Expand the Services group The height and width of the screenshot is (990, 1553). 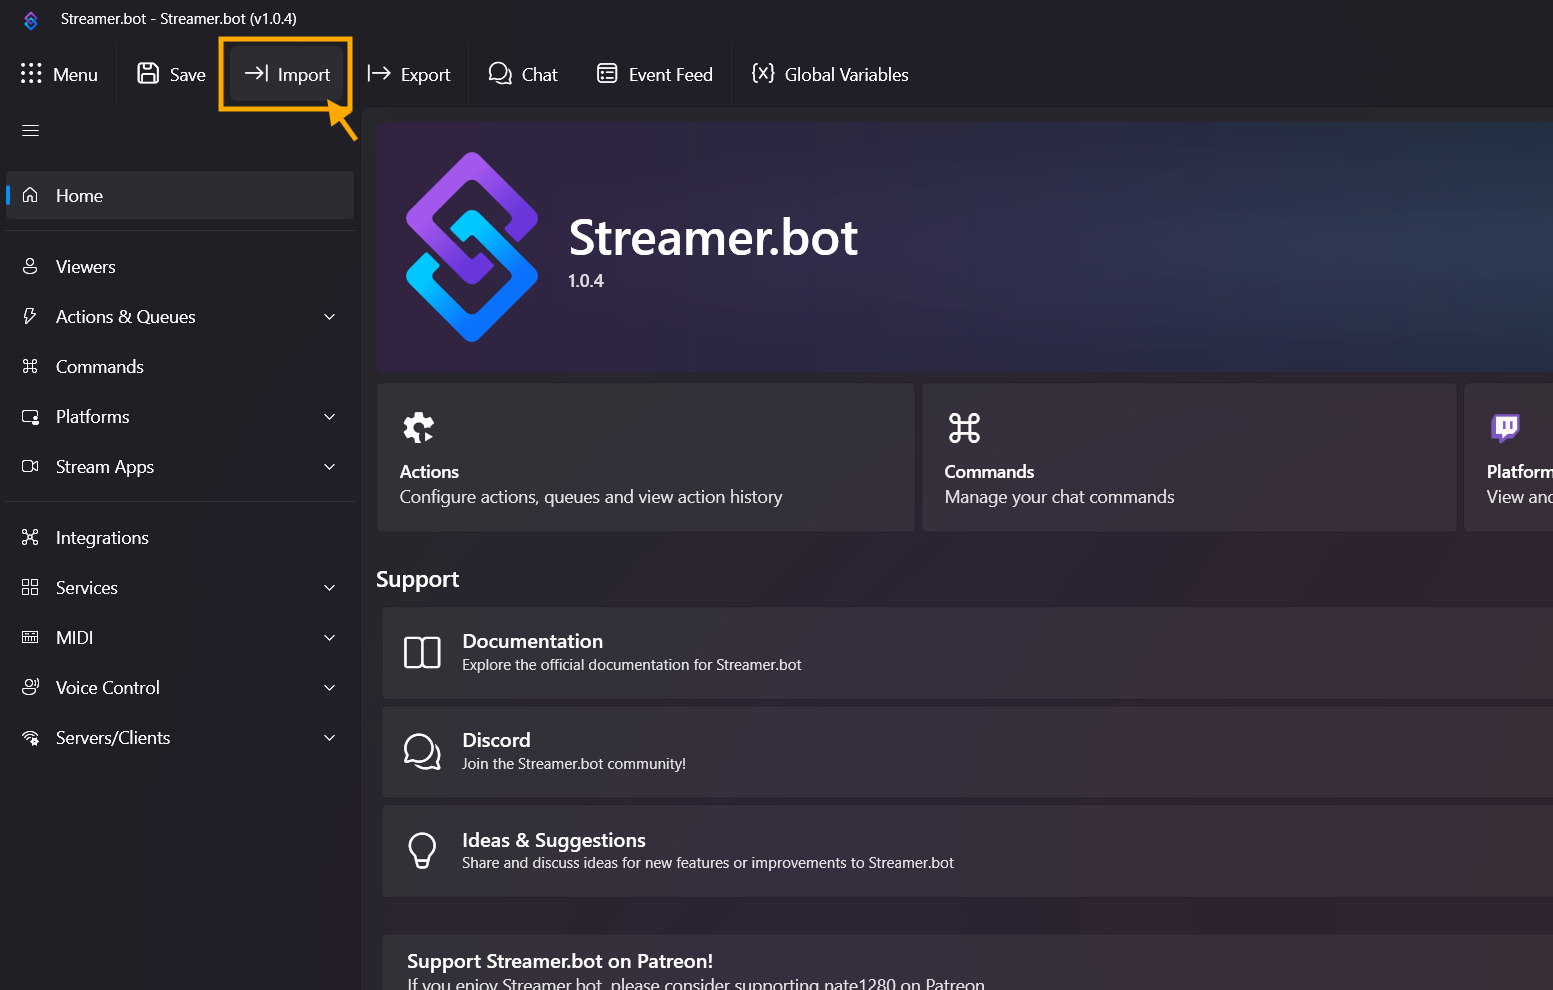point(329,588)
